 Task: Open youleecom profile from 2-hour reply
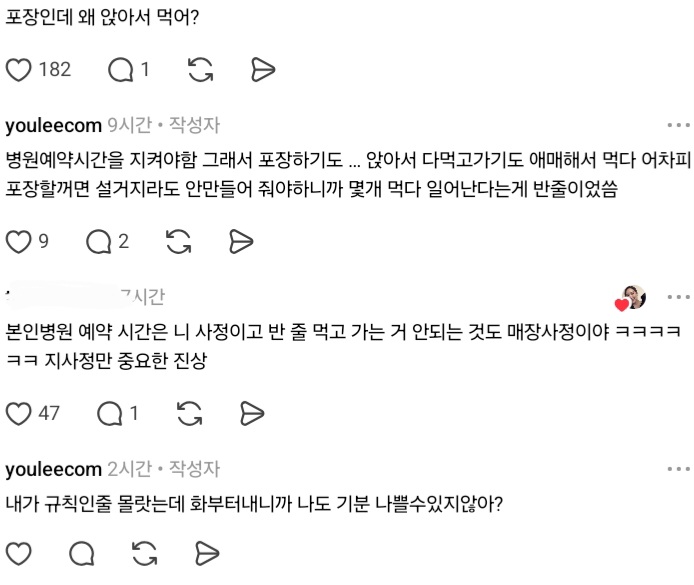coord(54,469)
